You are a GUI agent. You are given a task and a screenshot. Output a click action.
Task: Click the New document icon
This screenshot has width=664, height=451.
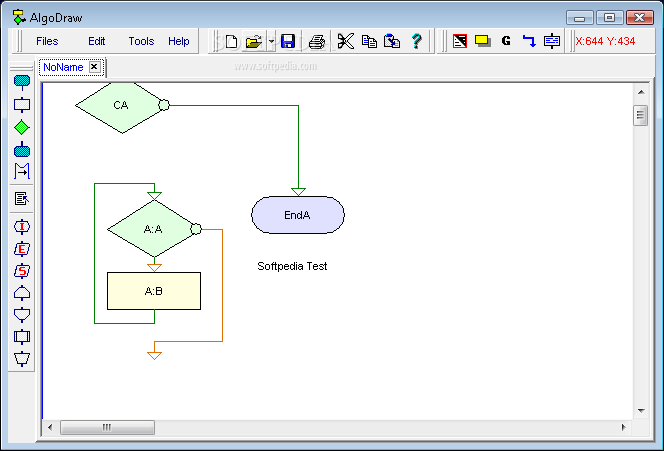[231, 42]
